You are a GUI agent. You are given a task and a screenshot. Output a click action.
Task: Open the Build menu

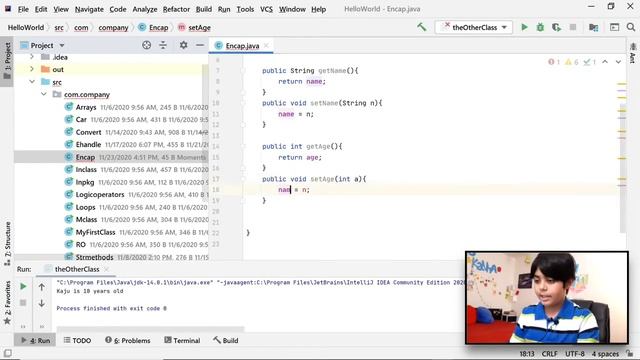pyautogui.click(x=204, y=9)
